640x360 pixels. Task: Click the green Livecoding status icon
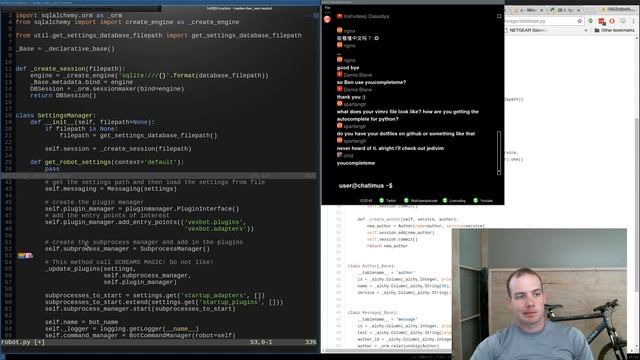[x=445, y=200]
